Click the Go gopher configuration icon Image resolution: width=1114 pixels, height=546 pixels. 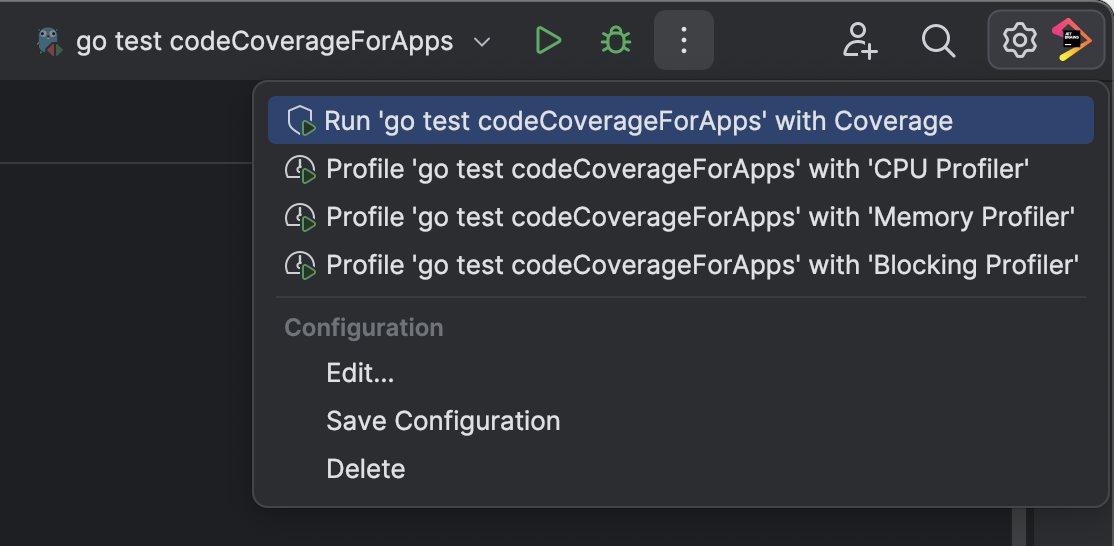tap(48, 42)
